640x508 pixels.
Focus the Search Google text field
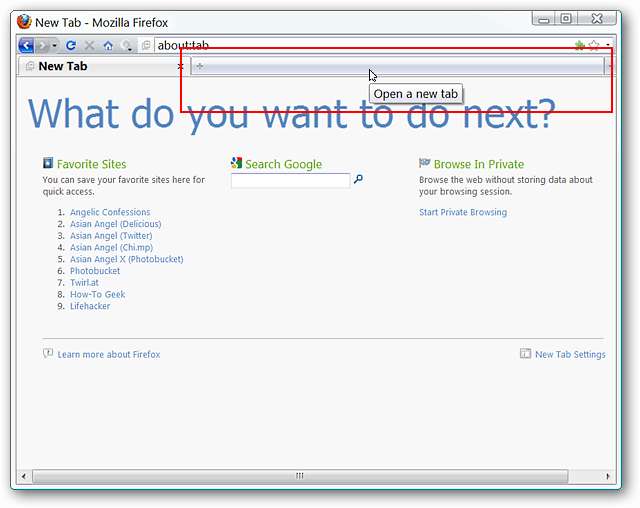click(290, 180)
